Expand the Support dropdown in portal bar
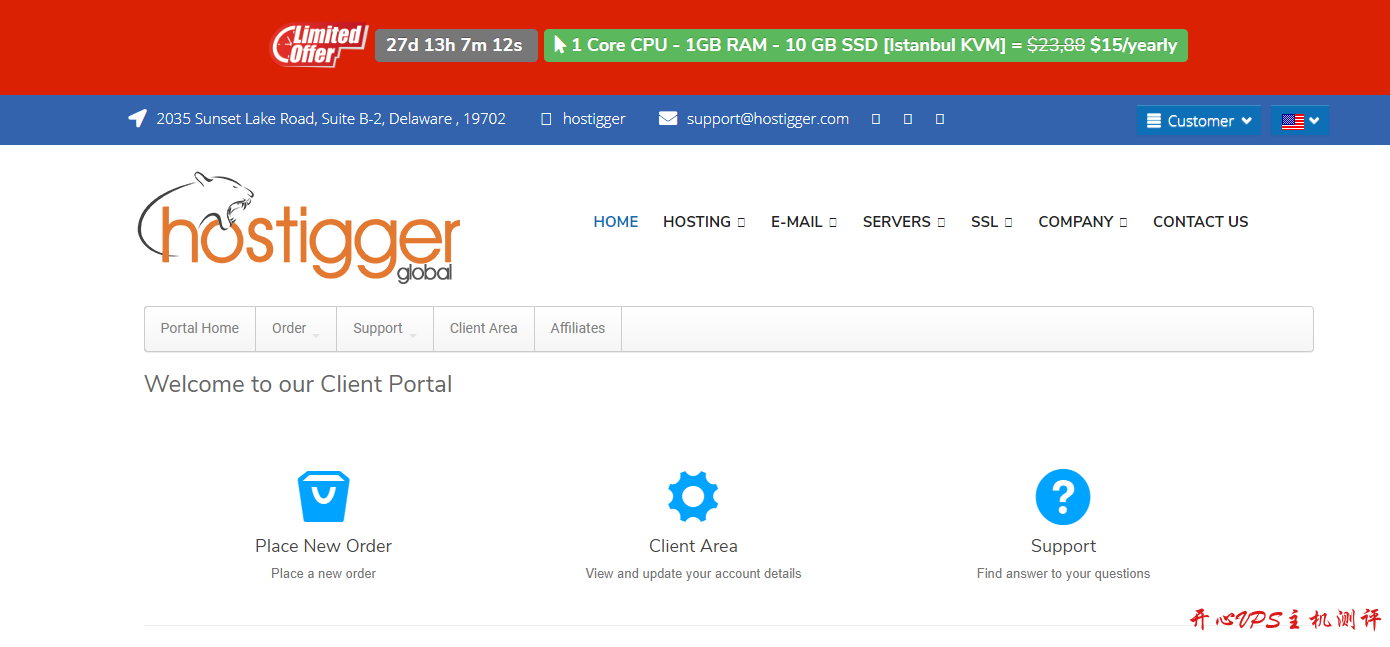The height and width of the screenshot is (647, 1390). point(384,329)
